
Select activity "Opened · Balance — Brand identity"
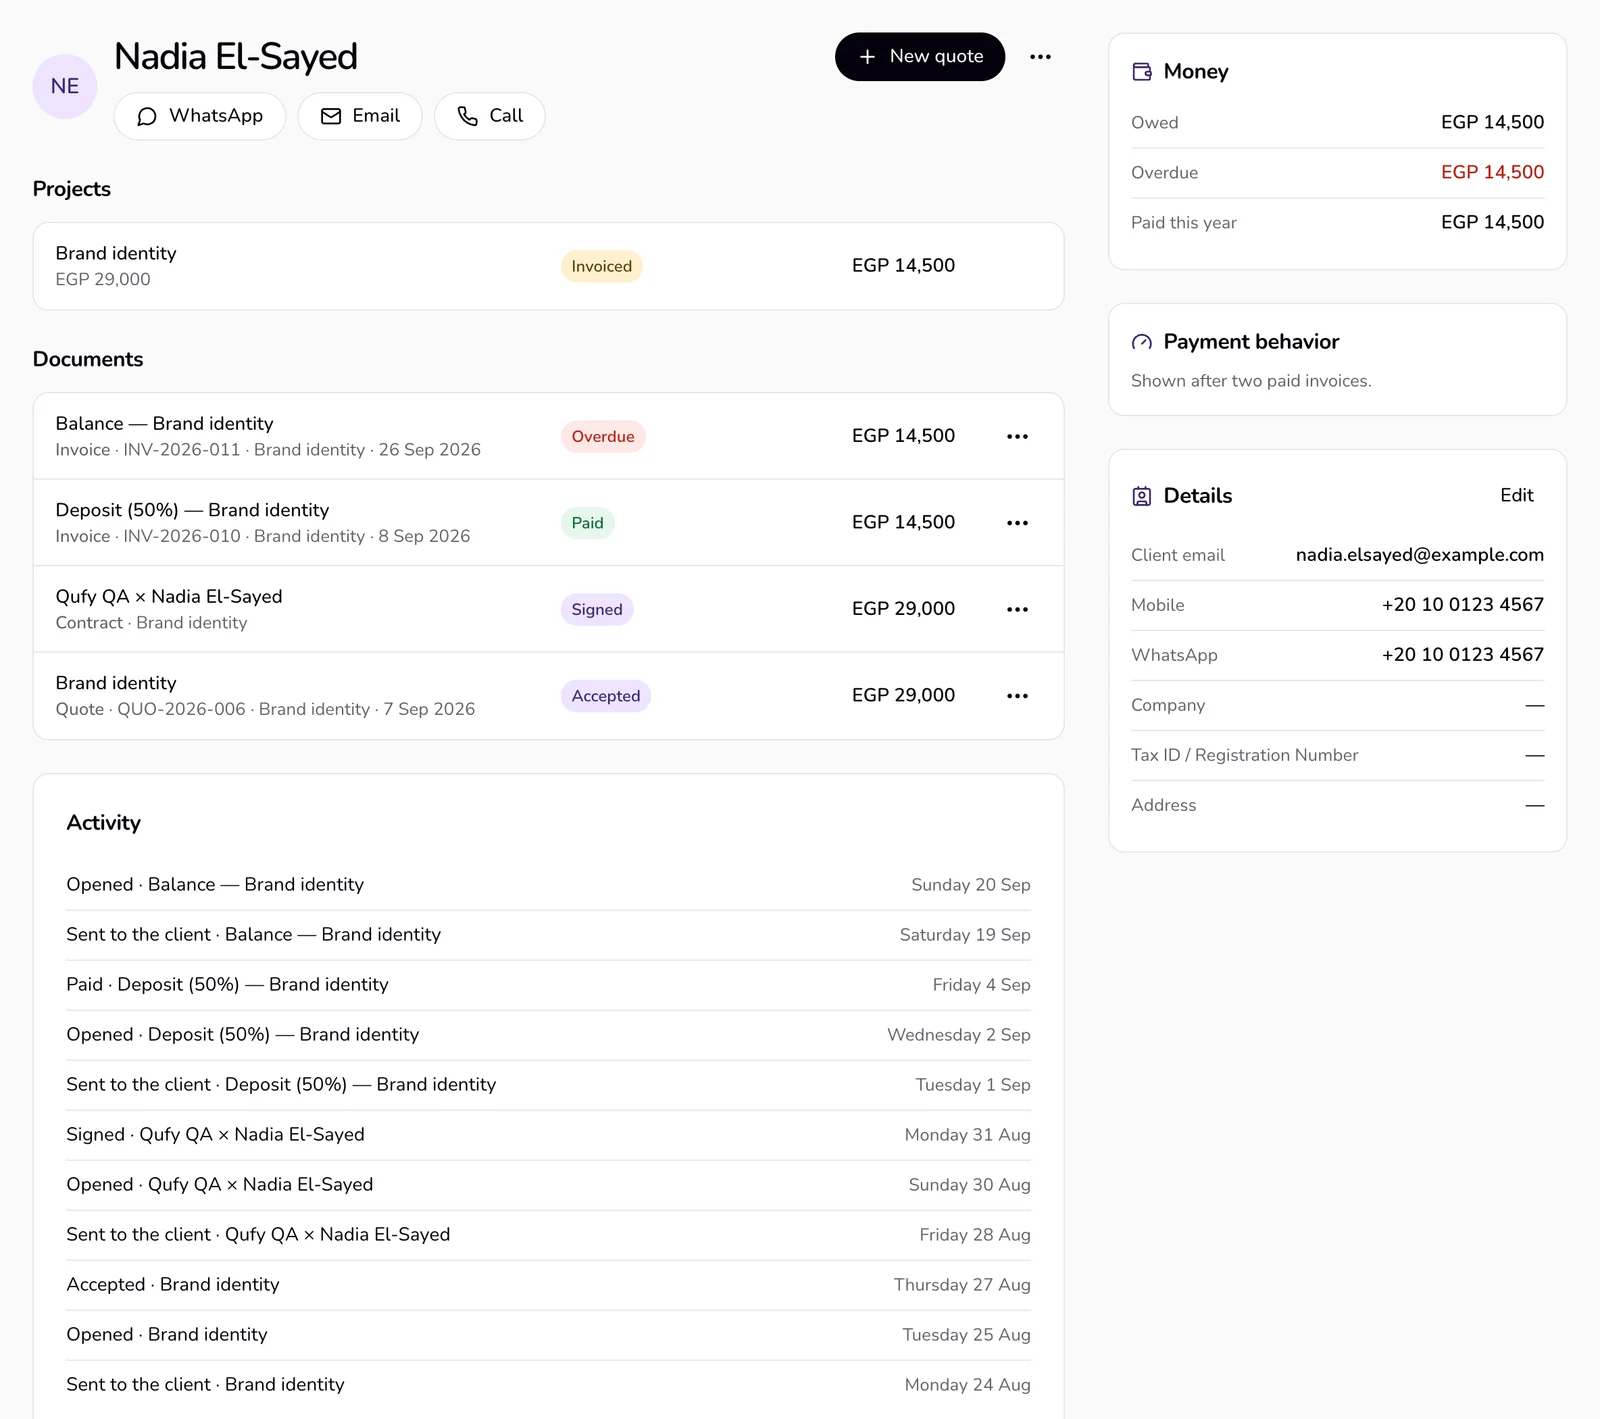coord(548,885)
